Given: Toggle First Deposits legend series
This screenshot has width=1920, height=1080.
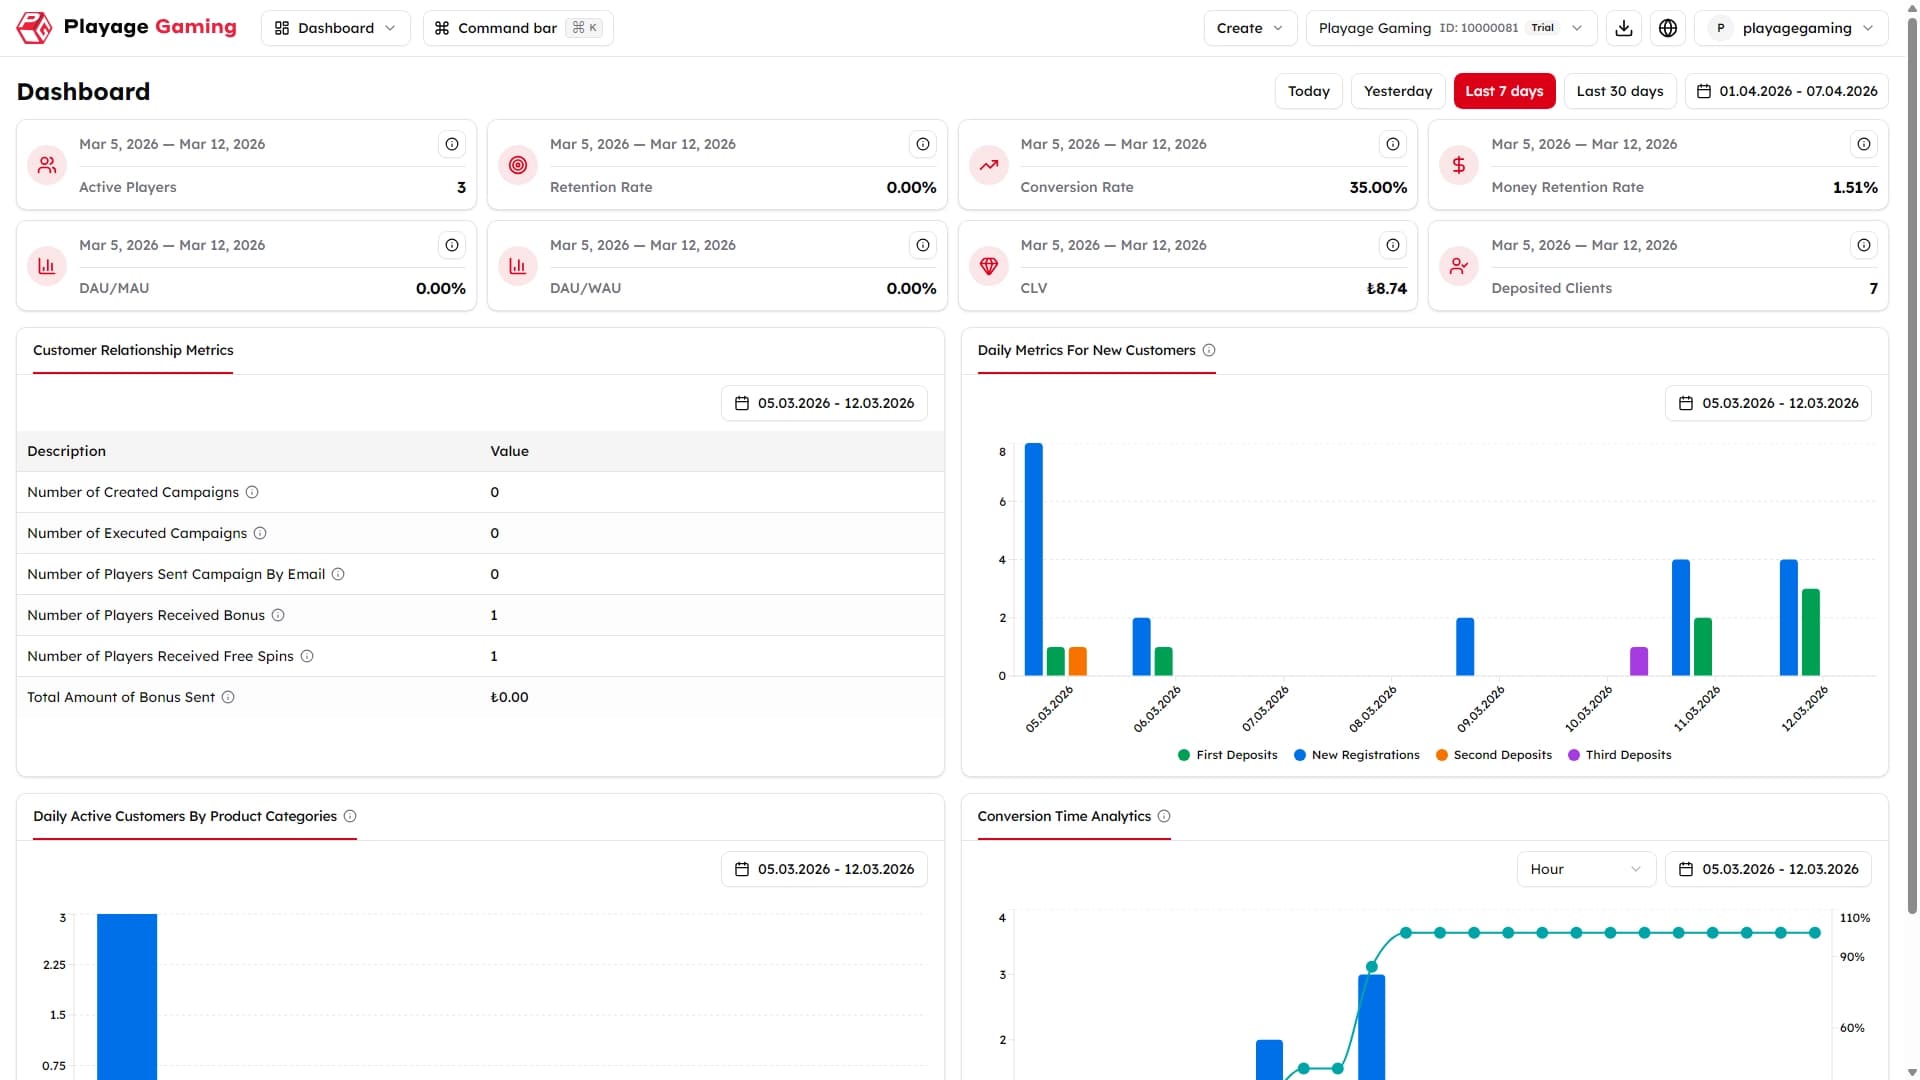Looking at the screenshot, I should pyautogui.click(x=1228, y=755).
